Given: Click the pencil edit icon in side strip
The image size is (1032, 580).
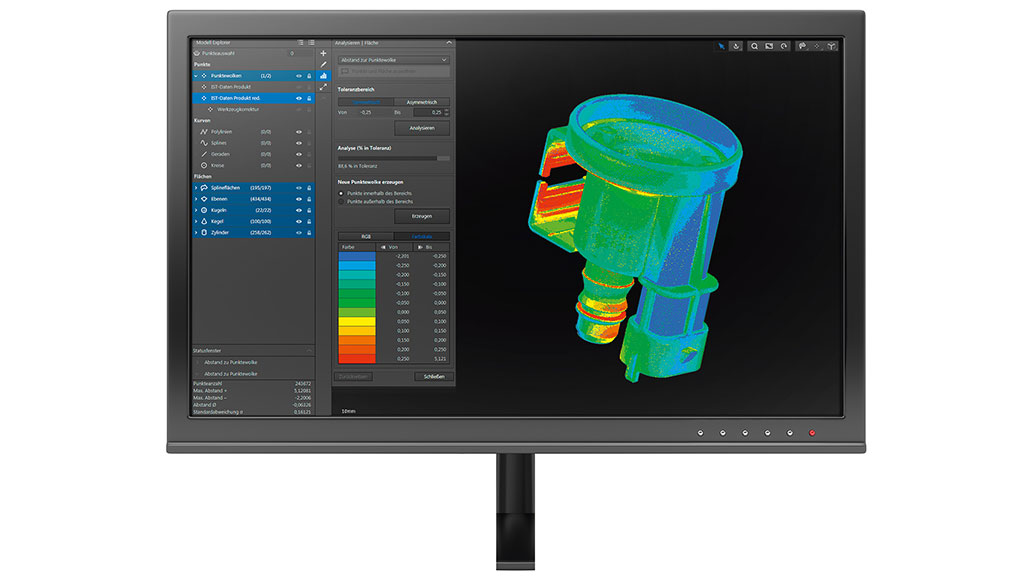Looking at the screenshot, I should pyautogui.click(x=323, y=64).
